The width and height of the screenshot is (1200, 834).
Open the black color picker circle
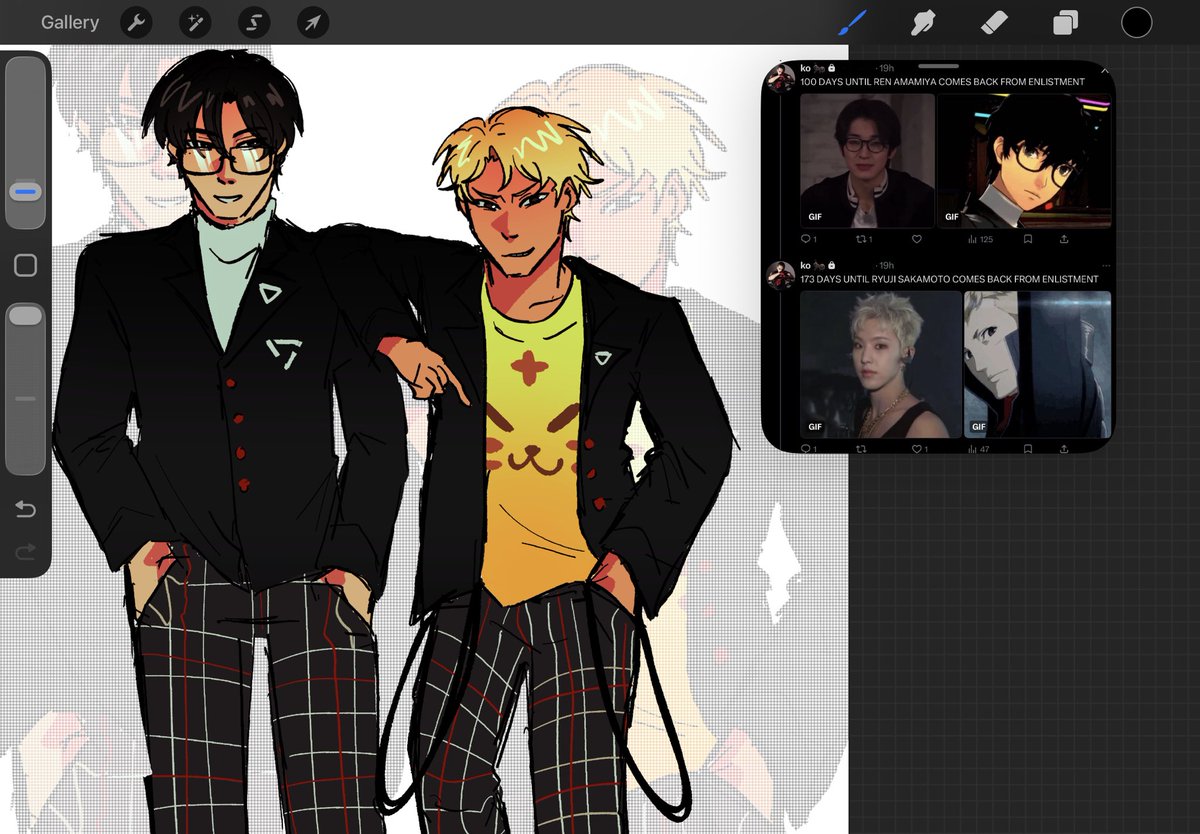1136,22
